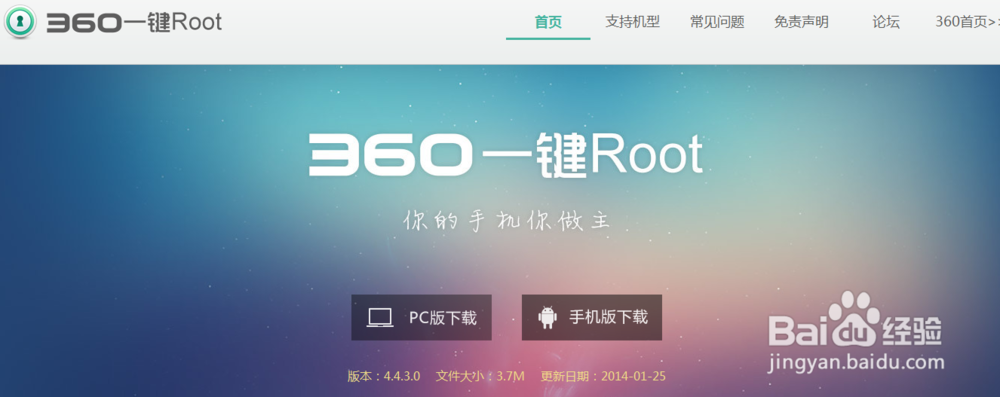Click the green 360 Root logo icon
This screenshot has height=397, width=1000.
20,22
